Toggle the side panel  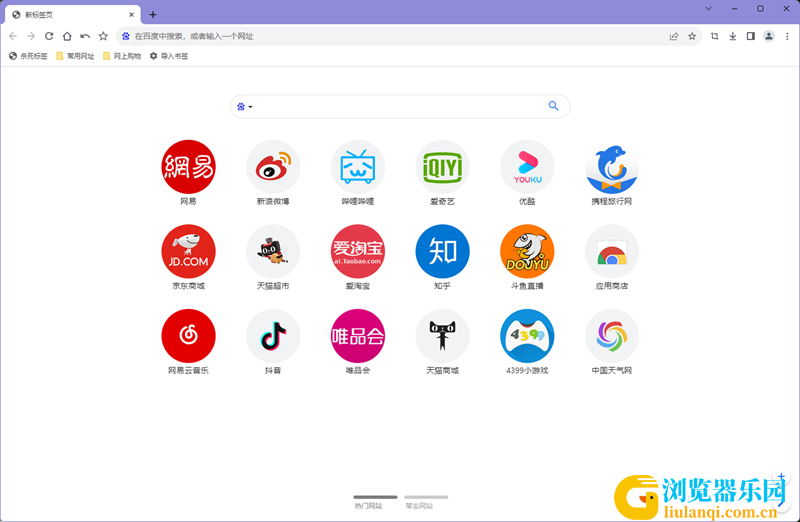(751, 36)
